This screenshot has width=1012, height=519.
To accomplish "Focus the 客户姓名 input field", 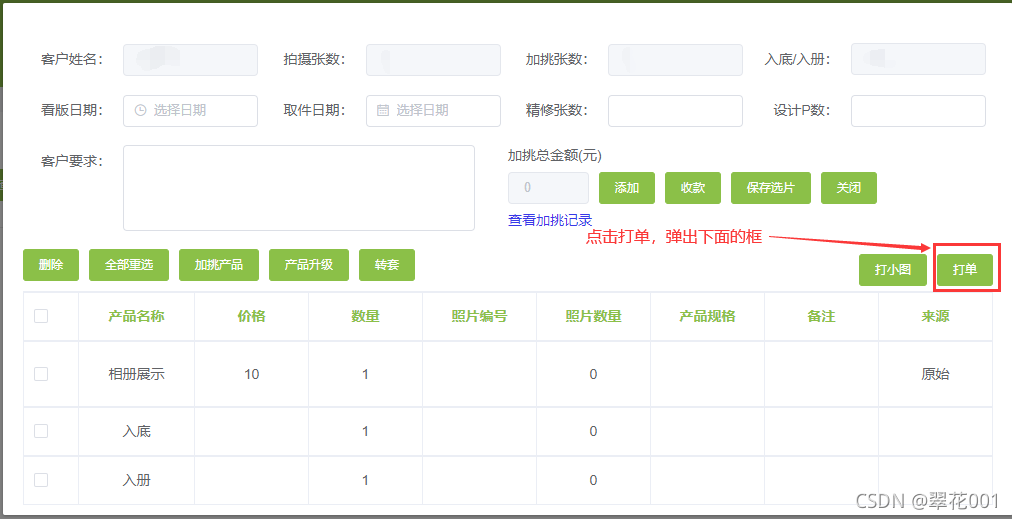I will point(190,59).
